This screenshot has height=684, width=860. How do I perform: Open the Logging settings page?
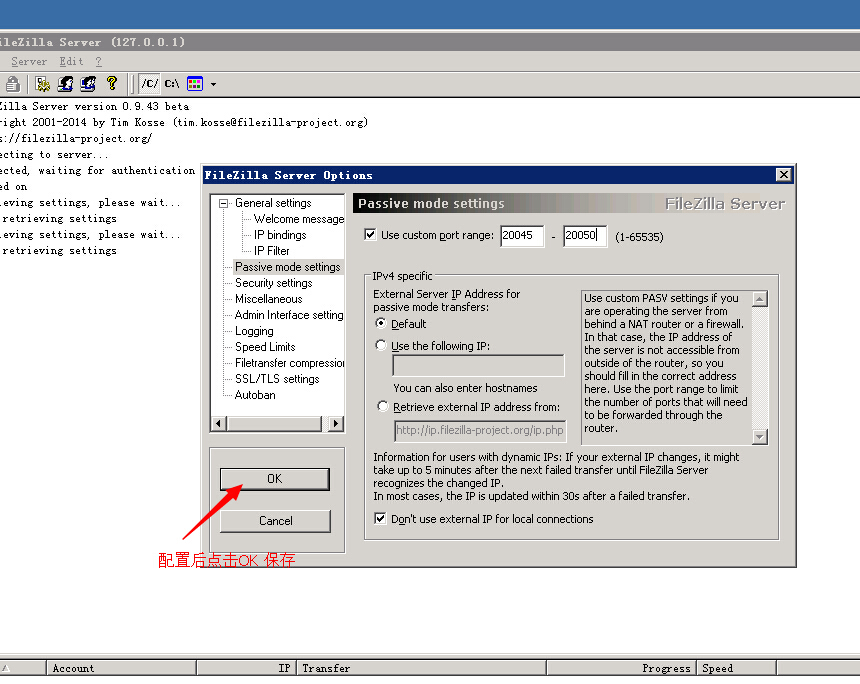pyautogui.click(x=254, y=331)
